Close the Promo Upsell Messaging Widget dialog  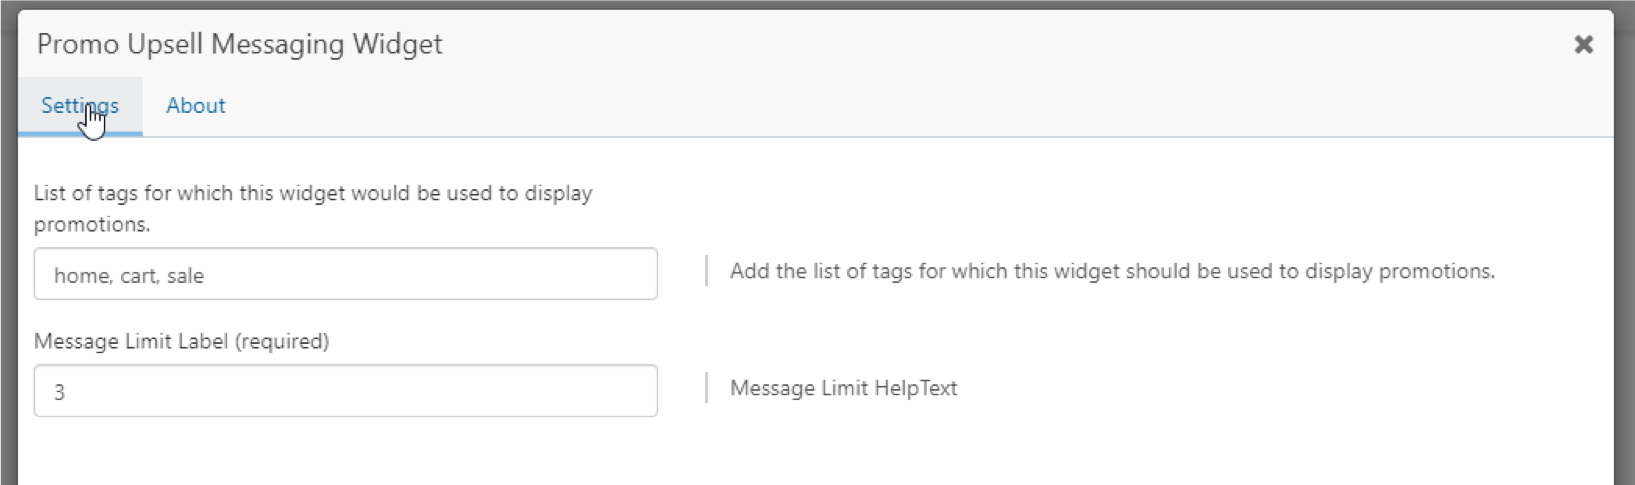pyautogui.click(x=1583, y=44)
